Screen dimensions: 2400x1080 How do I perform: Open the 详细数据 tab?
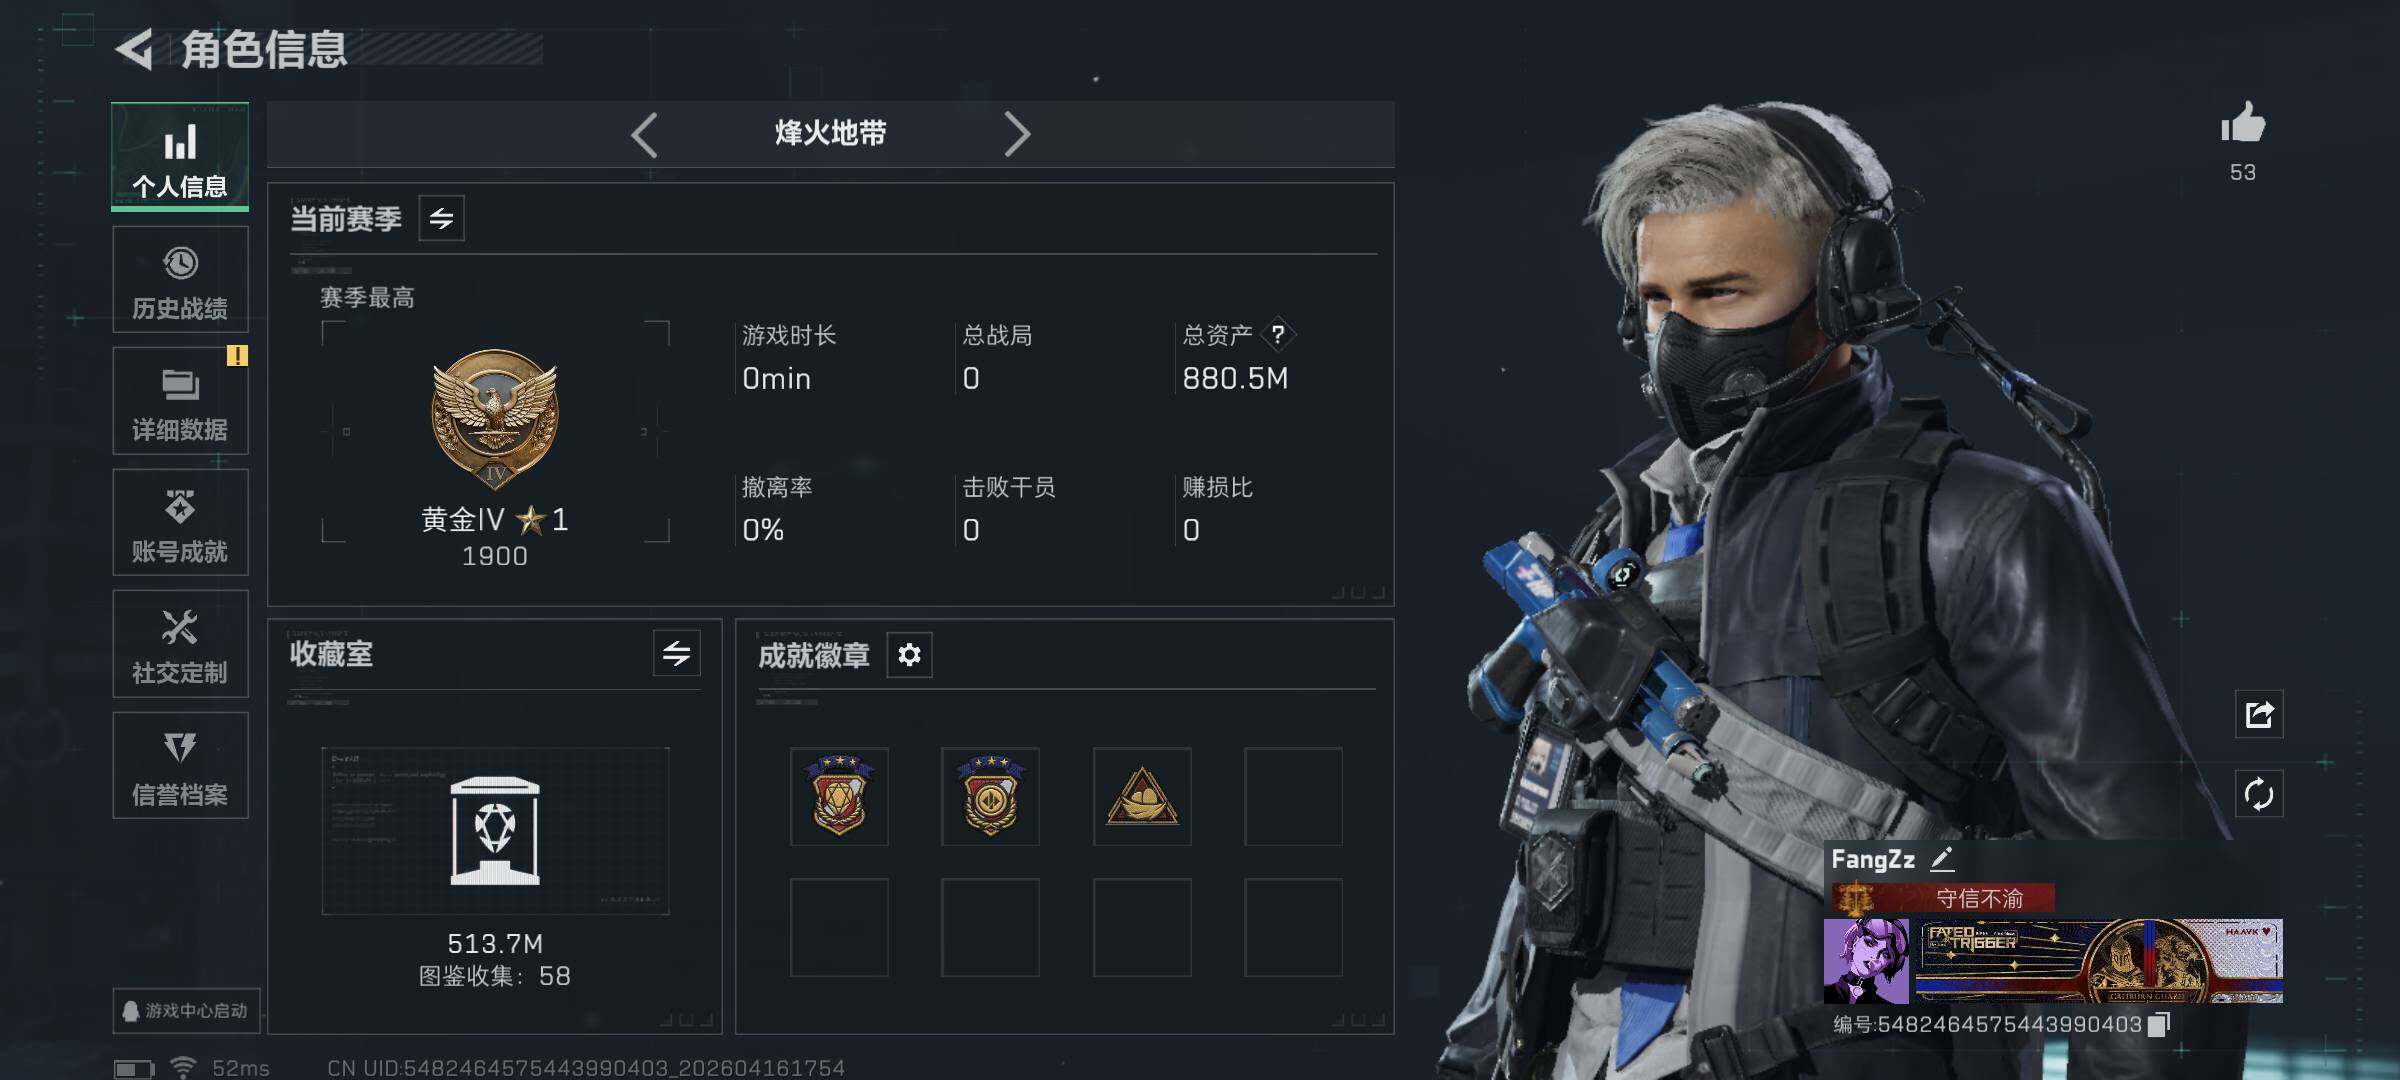pos(180,401)
